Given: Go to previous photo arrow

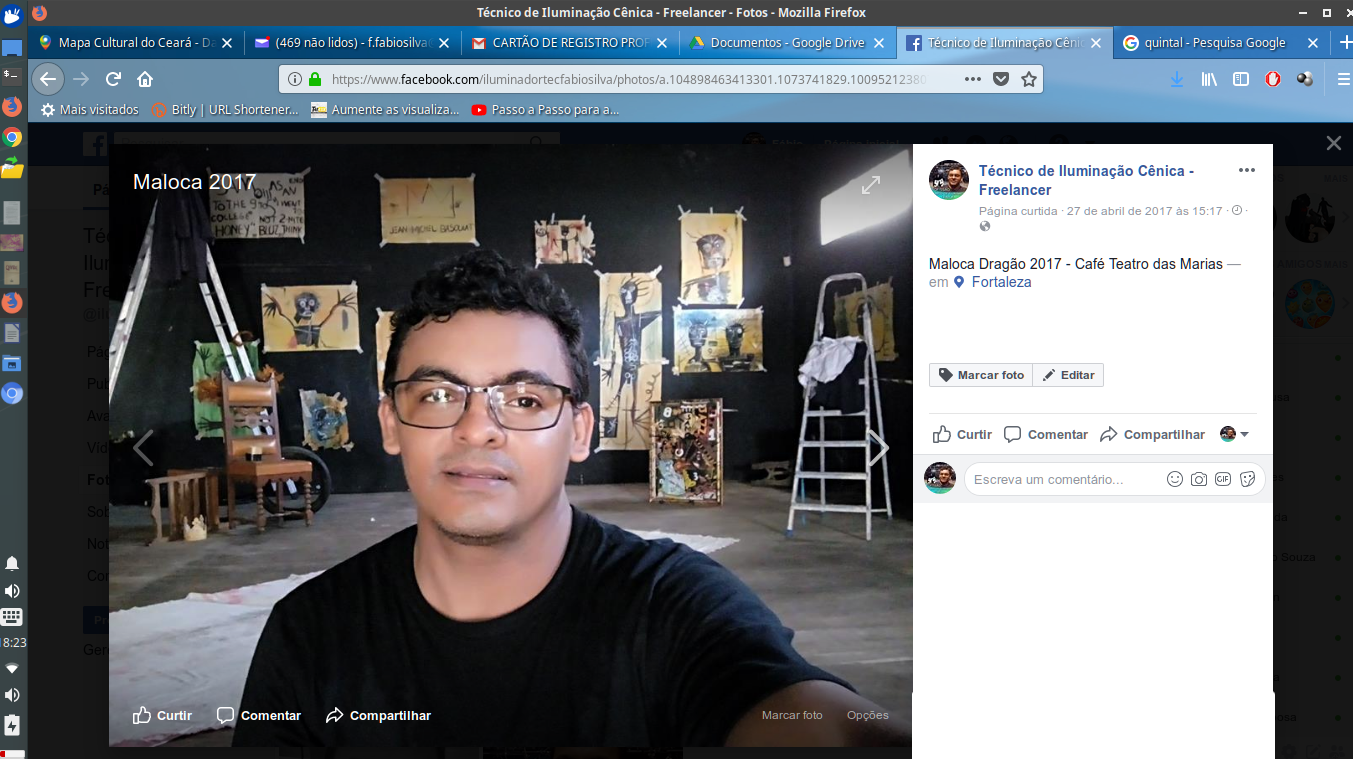Looking at the screenshot, I should [x=144, y=448].
